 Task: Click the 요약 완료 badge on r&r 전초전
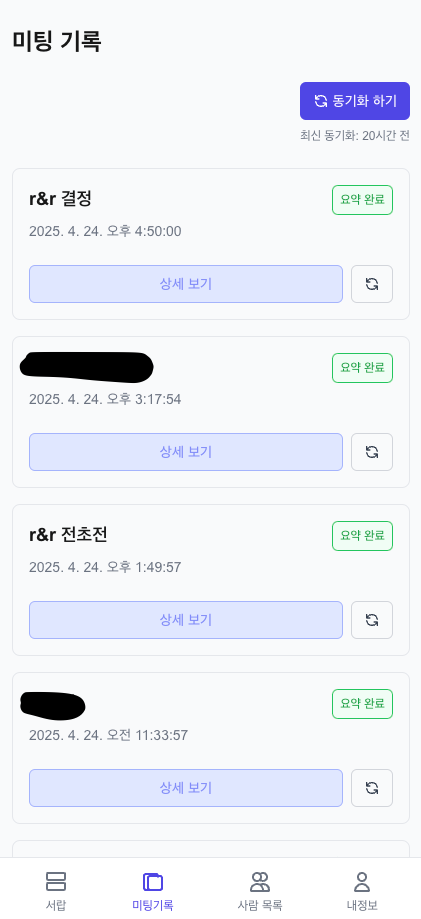[x=362, y=536]
